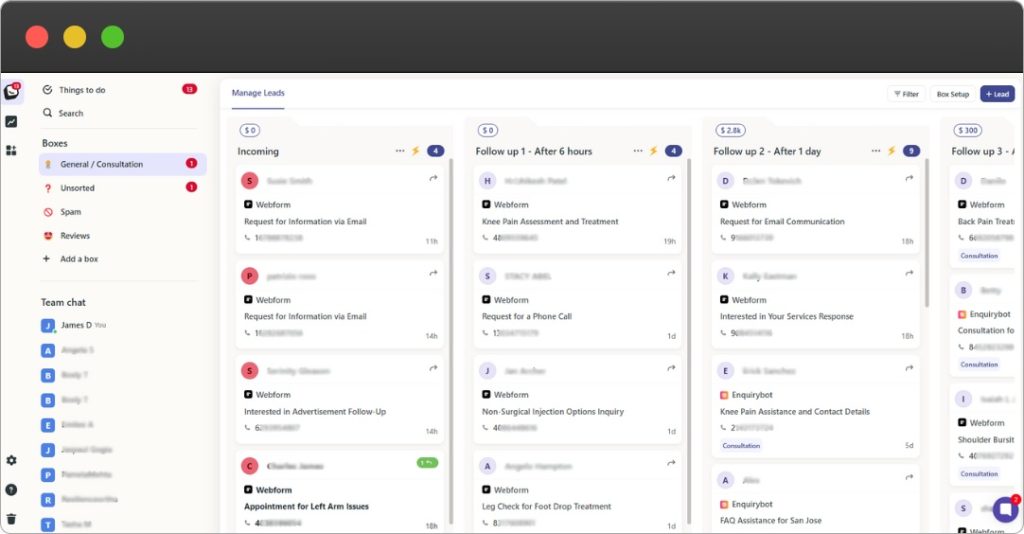Select the Unsorted box
Screen dimensions: 1024x534
coord(123,188)
